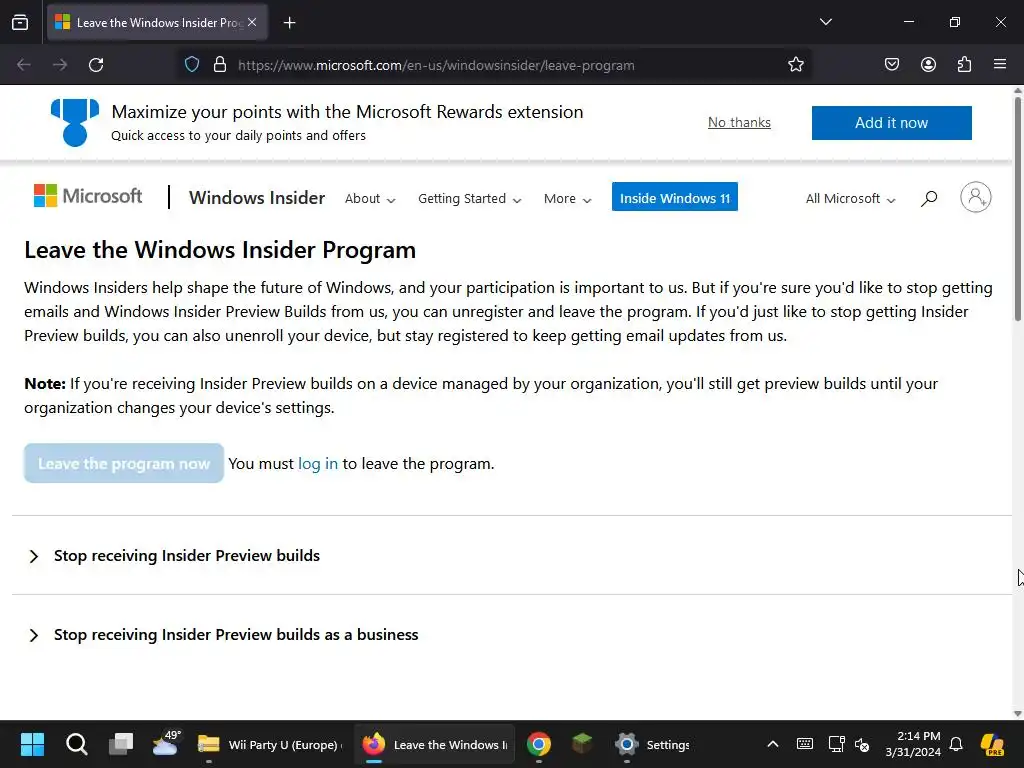Click Add it now button
Image resolution: width=1024 pixels, height=768 pixels.
891,123
